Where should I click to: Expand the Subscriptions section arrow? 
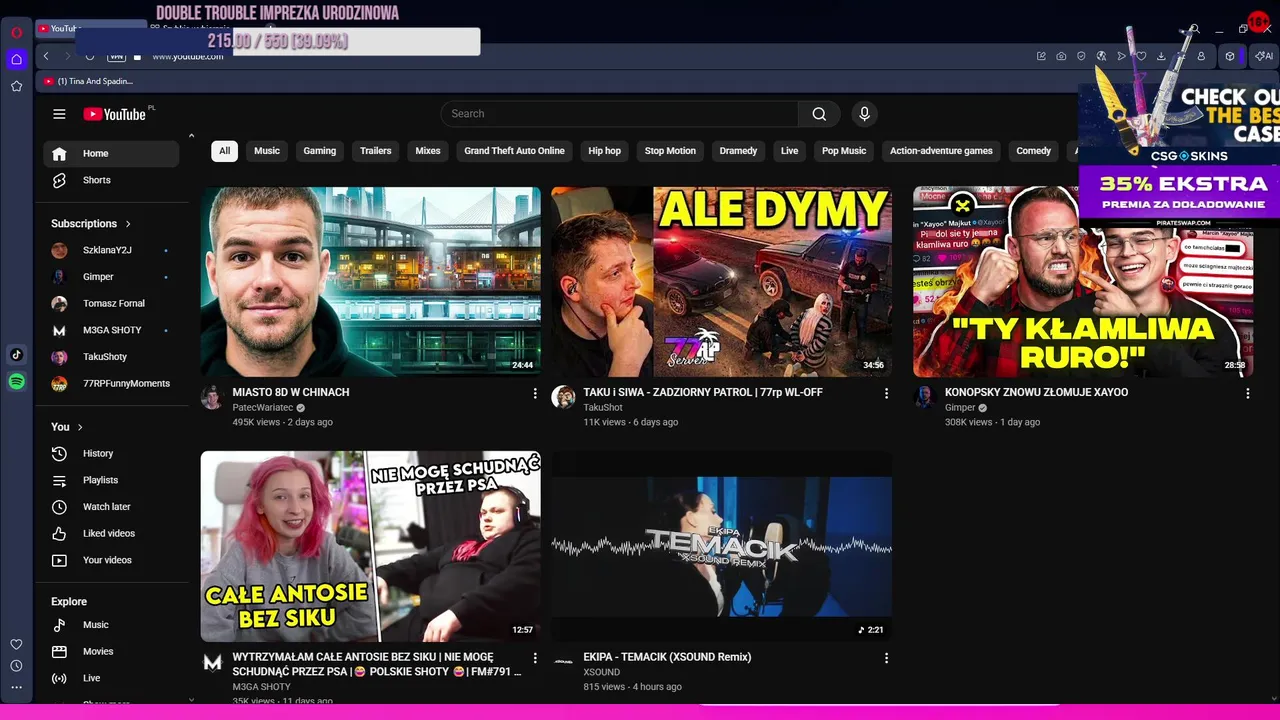point(128,224)
